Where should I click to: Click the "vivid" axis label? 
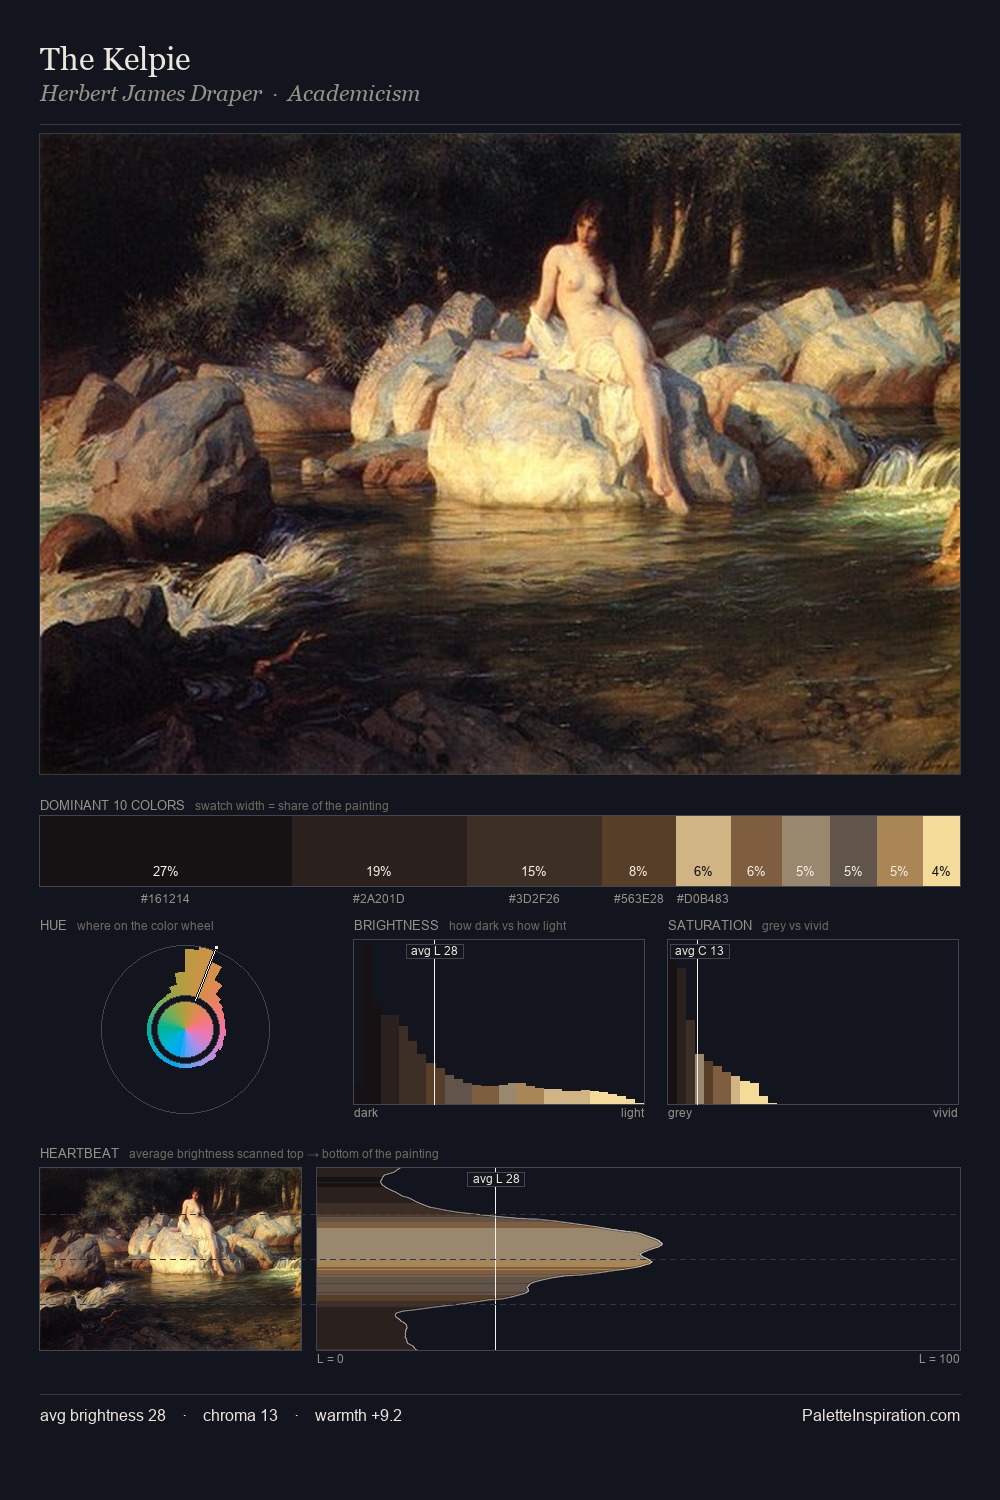click(945, 1113)
